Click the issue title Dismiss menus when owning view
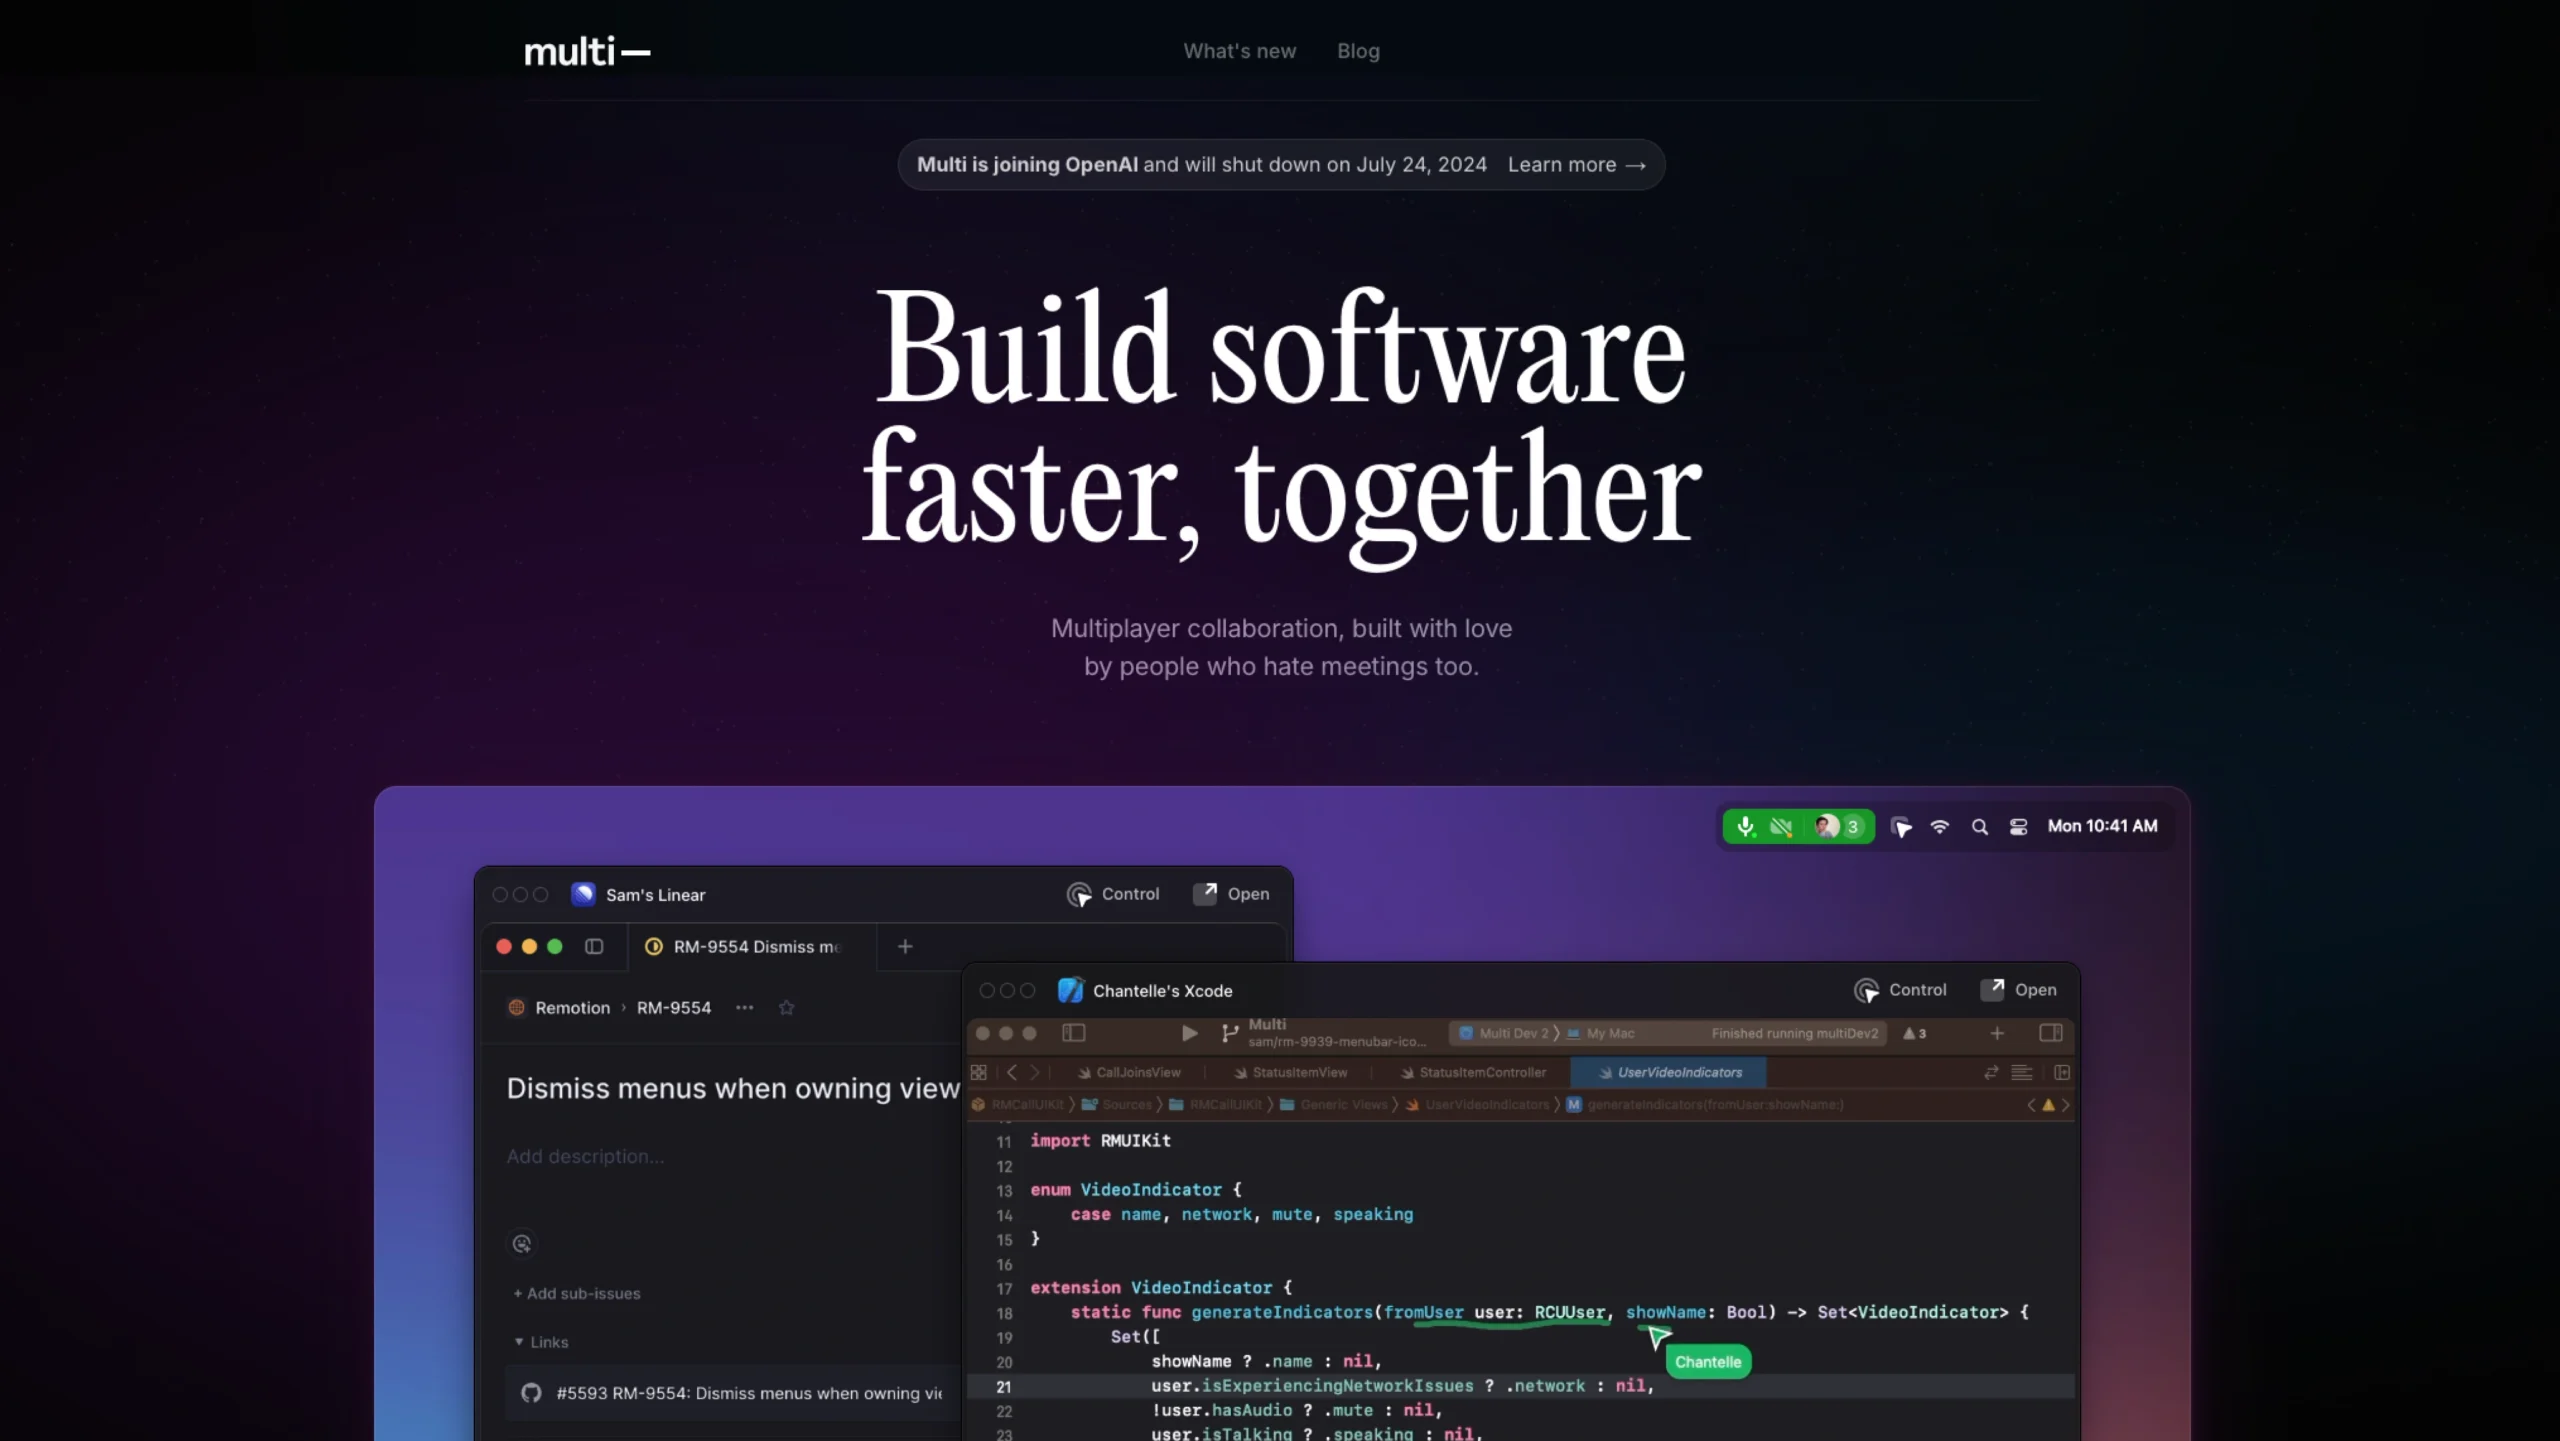Image resolution: width=2560 pixels, height=1441 pixels. click(x=733, y=1088)
